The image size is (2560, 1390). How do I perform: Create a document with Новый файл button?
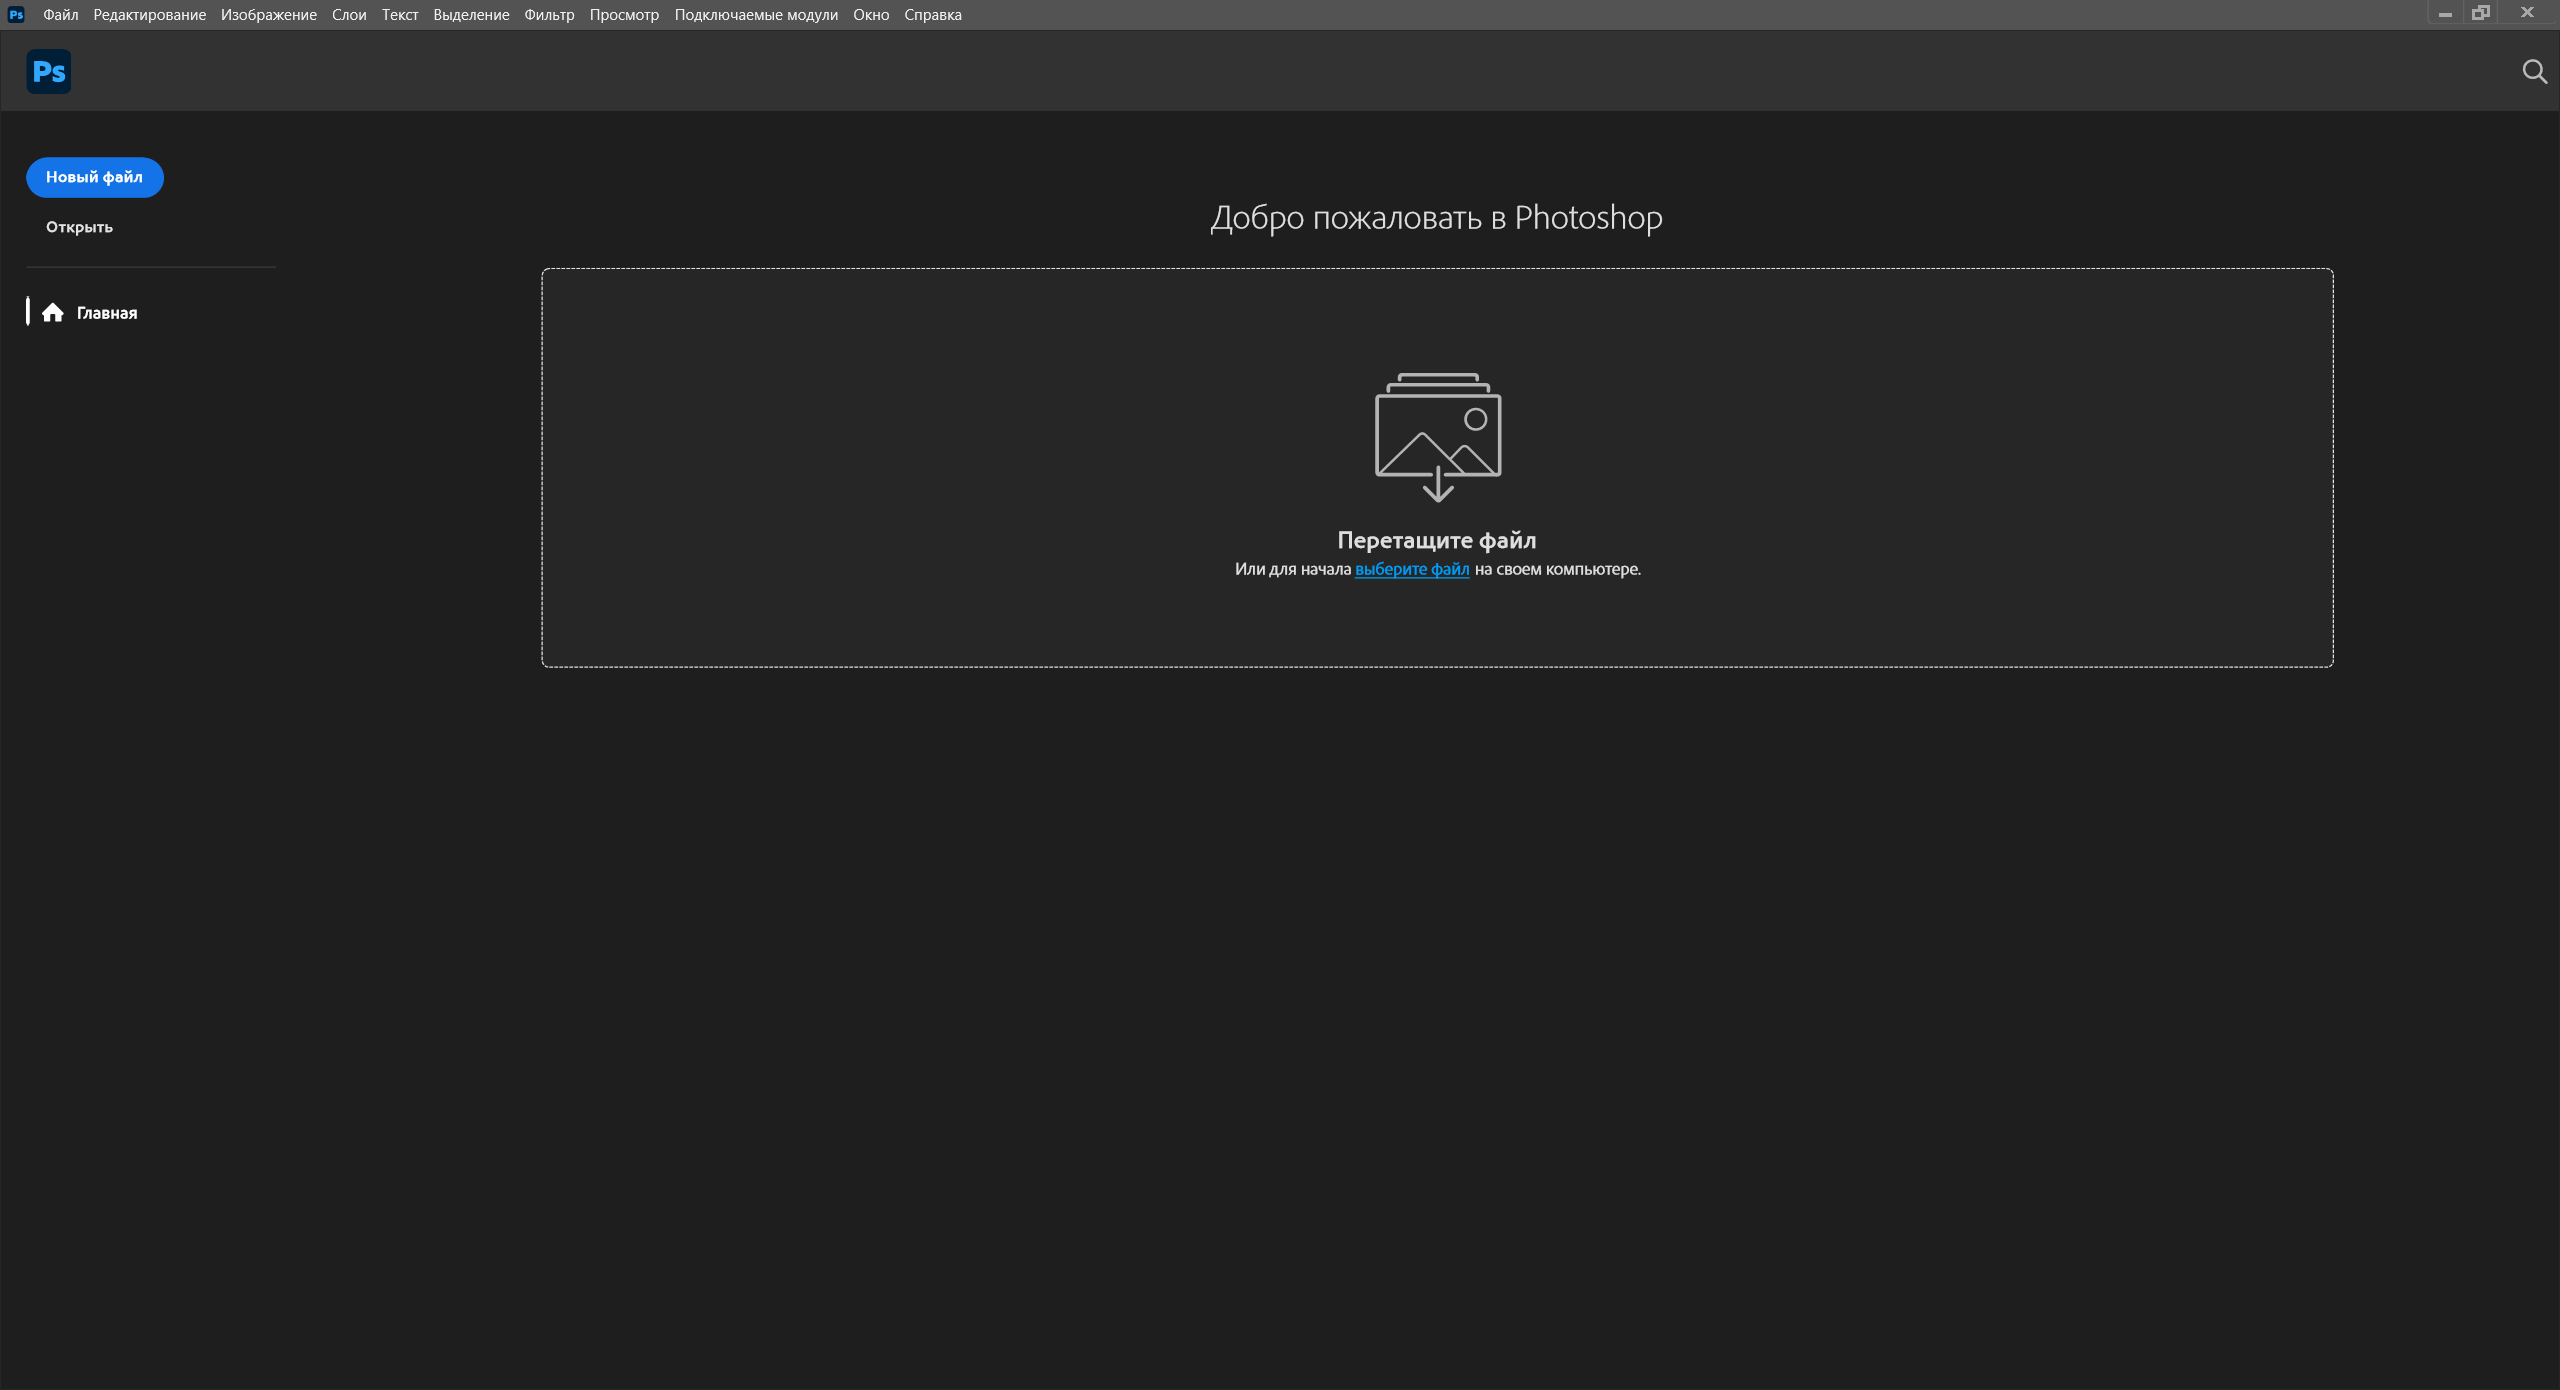[95, 177]
